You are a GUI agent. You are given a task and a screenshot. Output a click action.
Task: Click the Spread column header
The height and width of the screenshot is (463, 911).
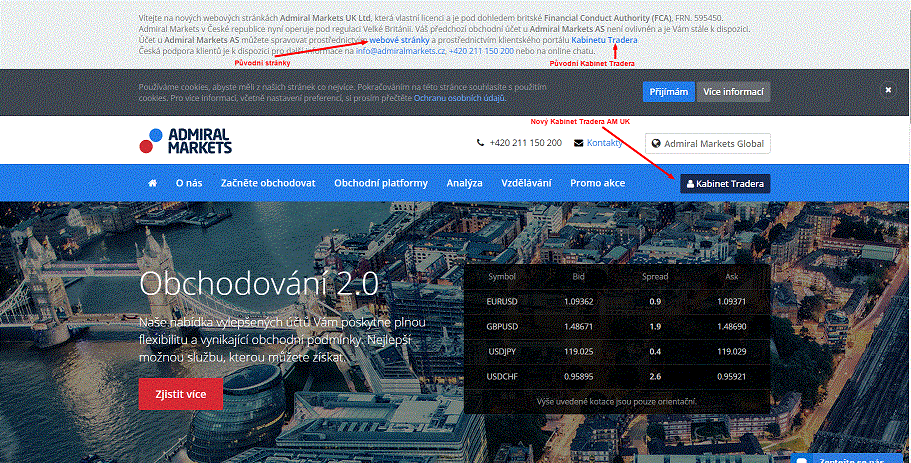(x=655, y=277)
